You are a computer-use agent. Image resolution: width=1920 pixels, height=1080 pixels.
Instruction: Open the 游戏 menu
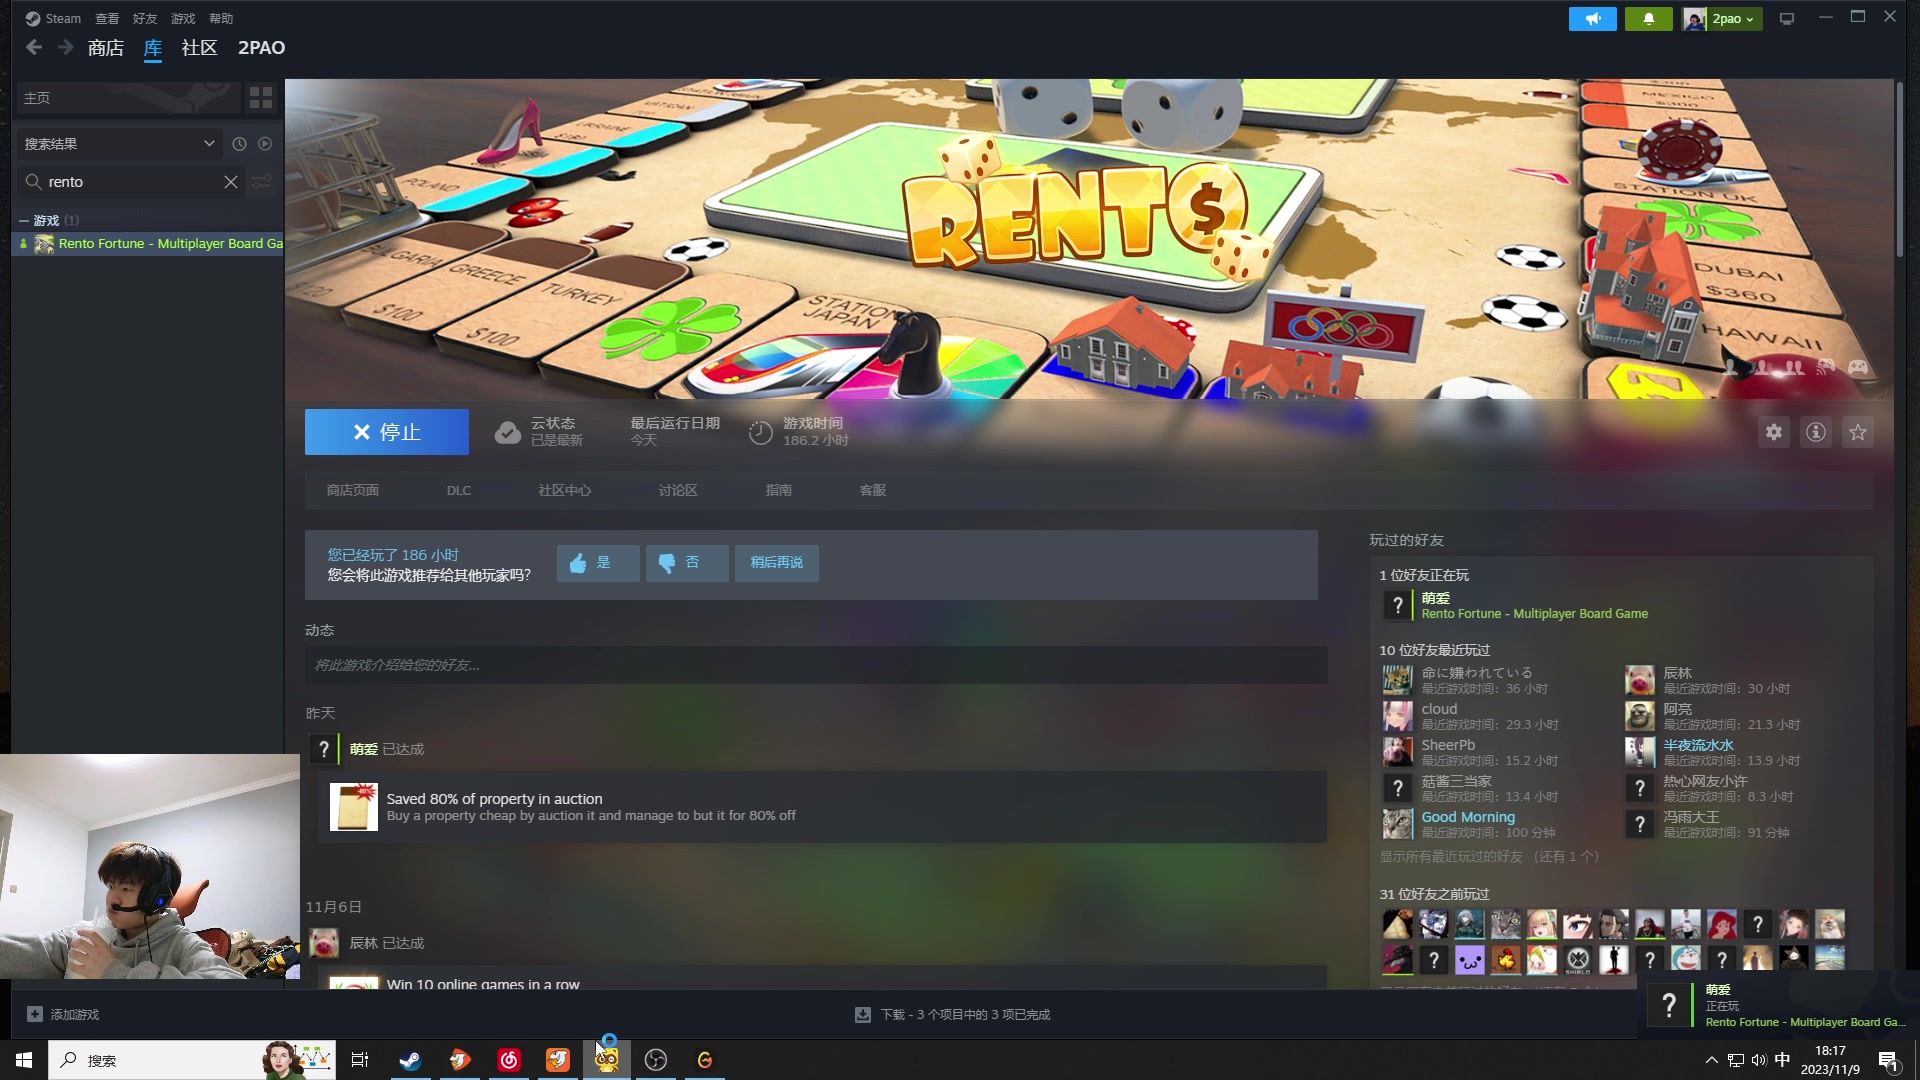pos(183,19)
